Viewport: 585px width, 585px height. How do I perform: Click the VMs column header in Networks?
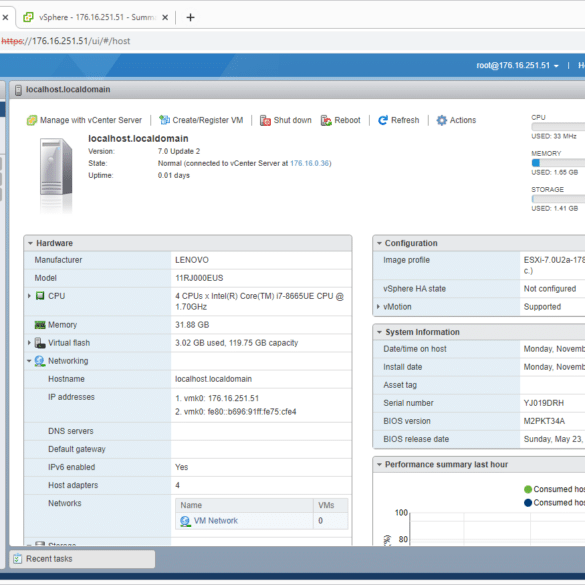point(331,506)
